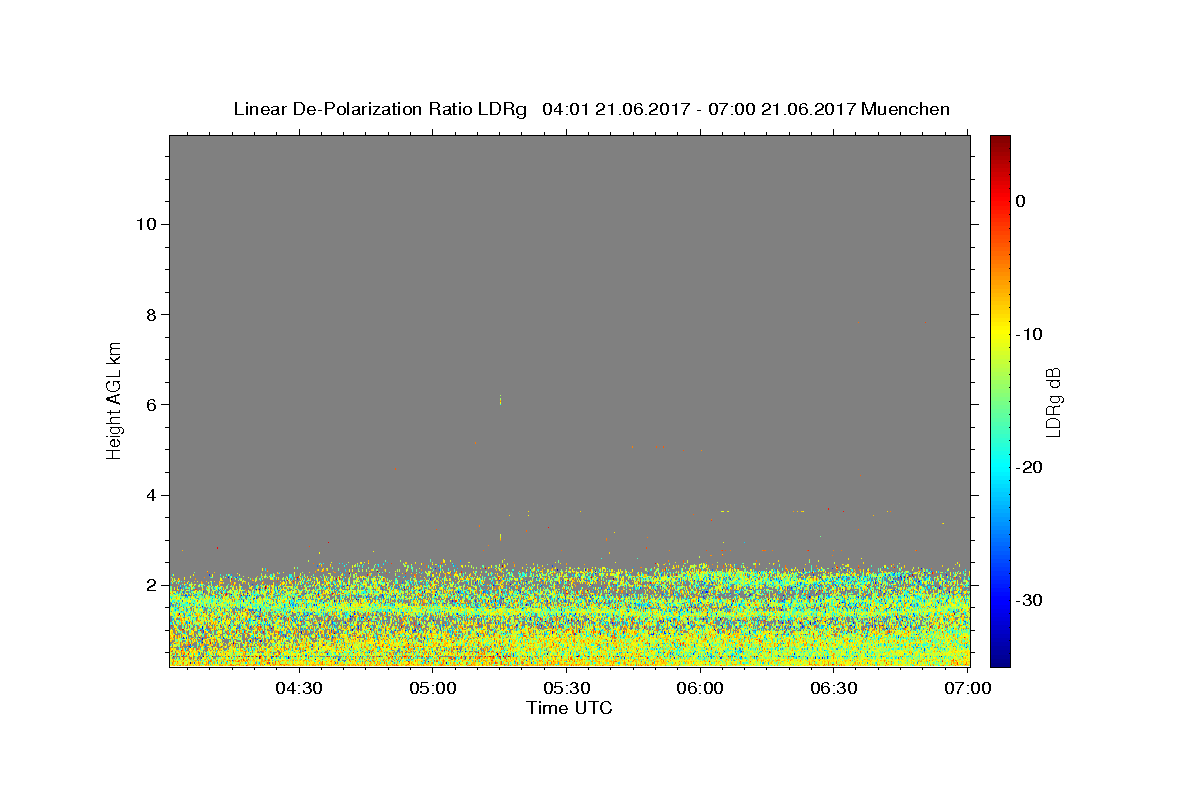Viewport: 1200px width, 800px height.
Task: Click the 05:00 time tick label
Action: 433,689
